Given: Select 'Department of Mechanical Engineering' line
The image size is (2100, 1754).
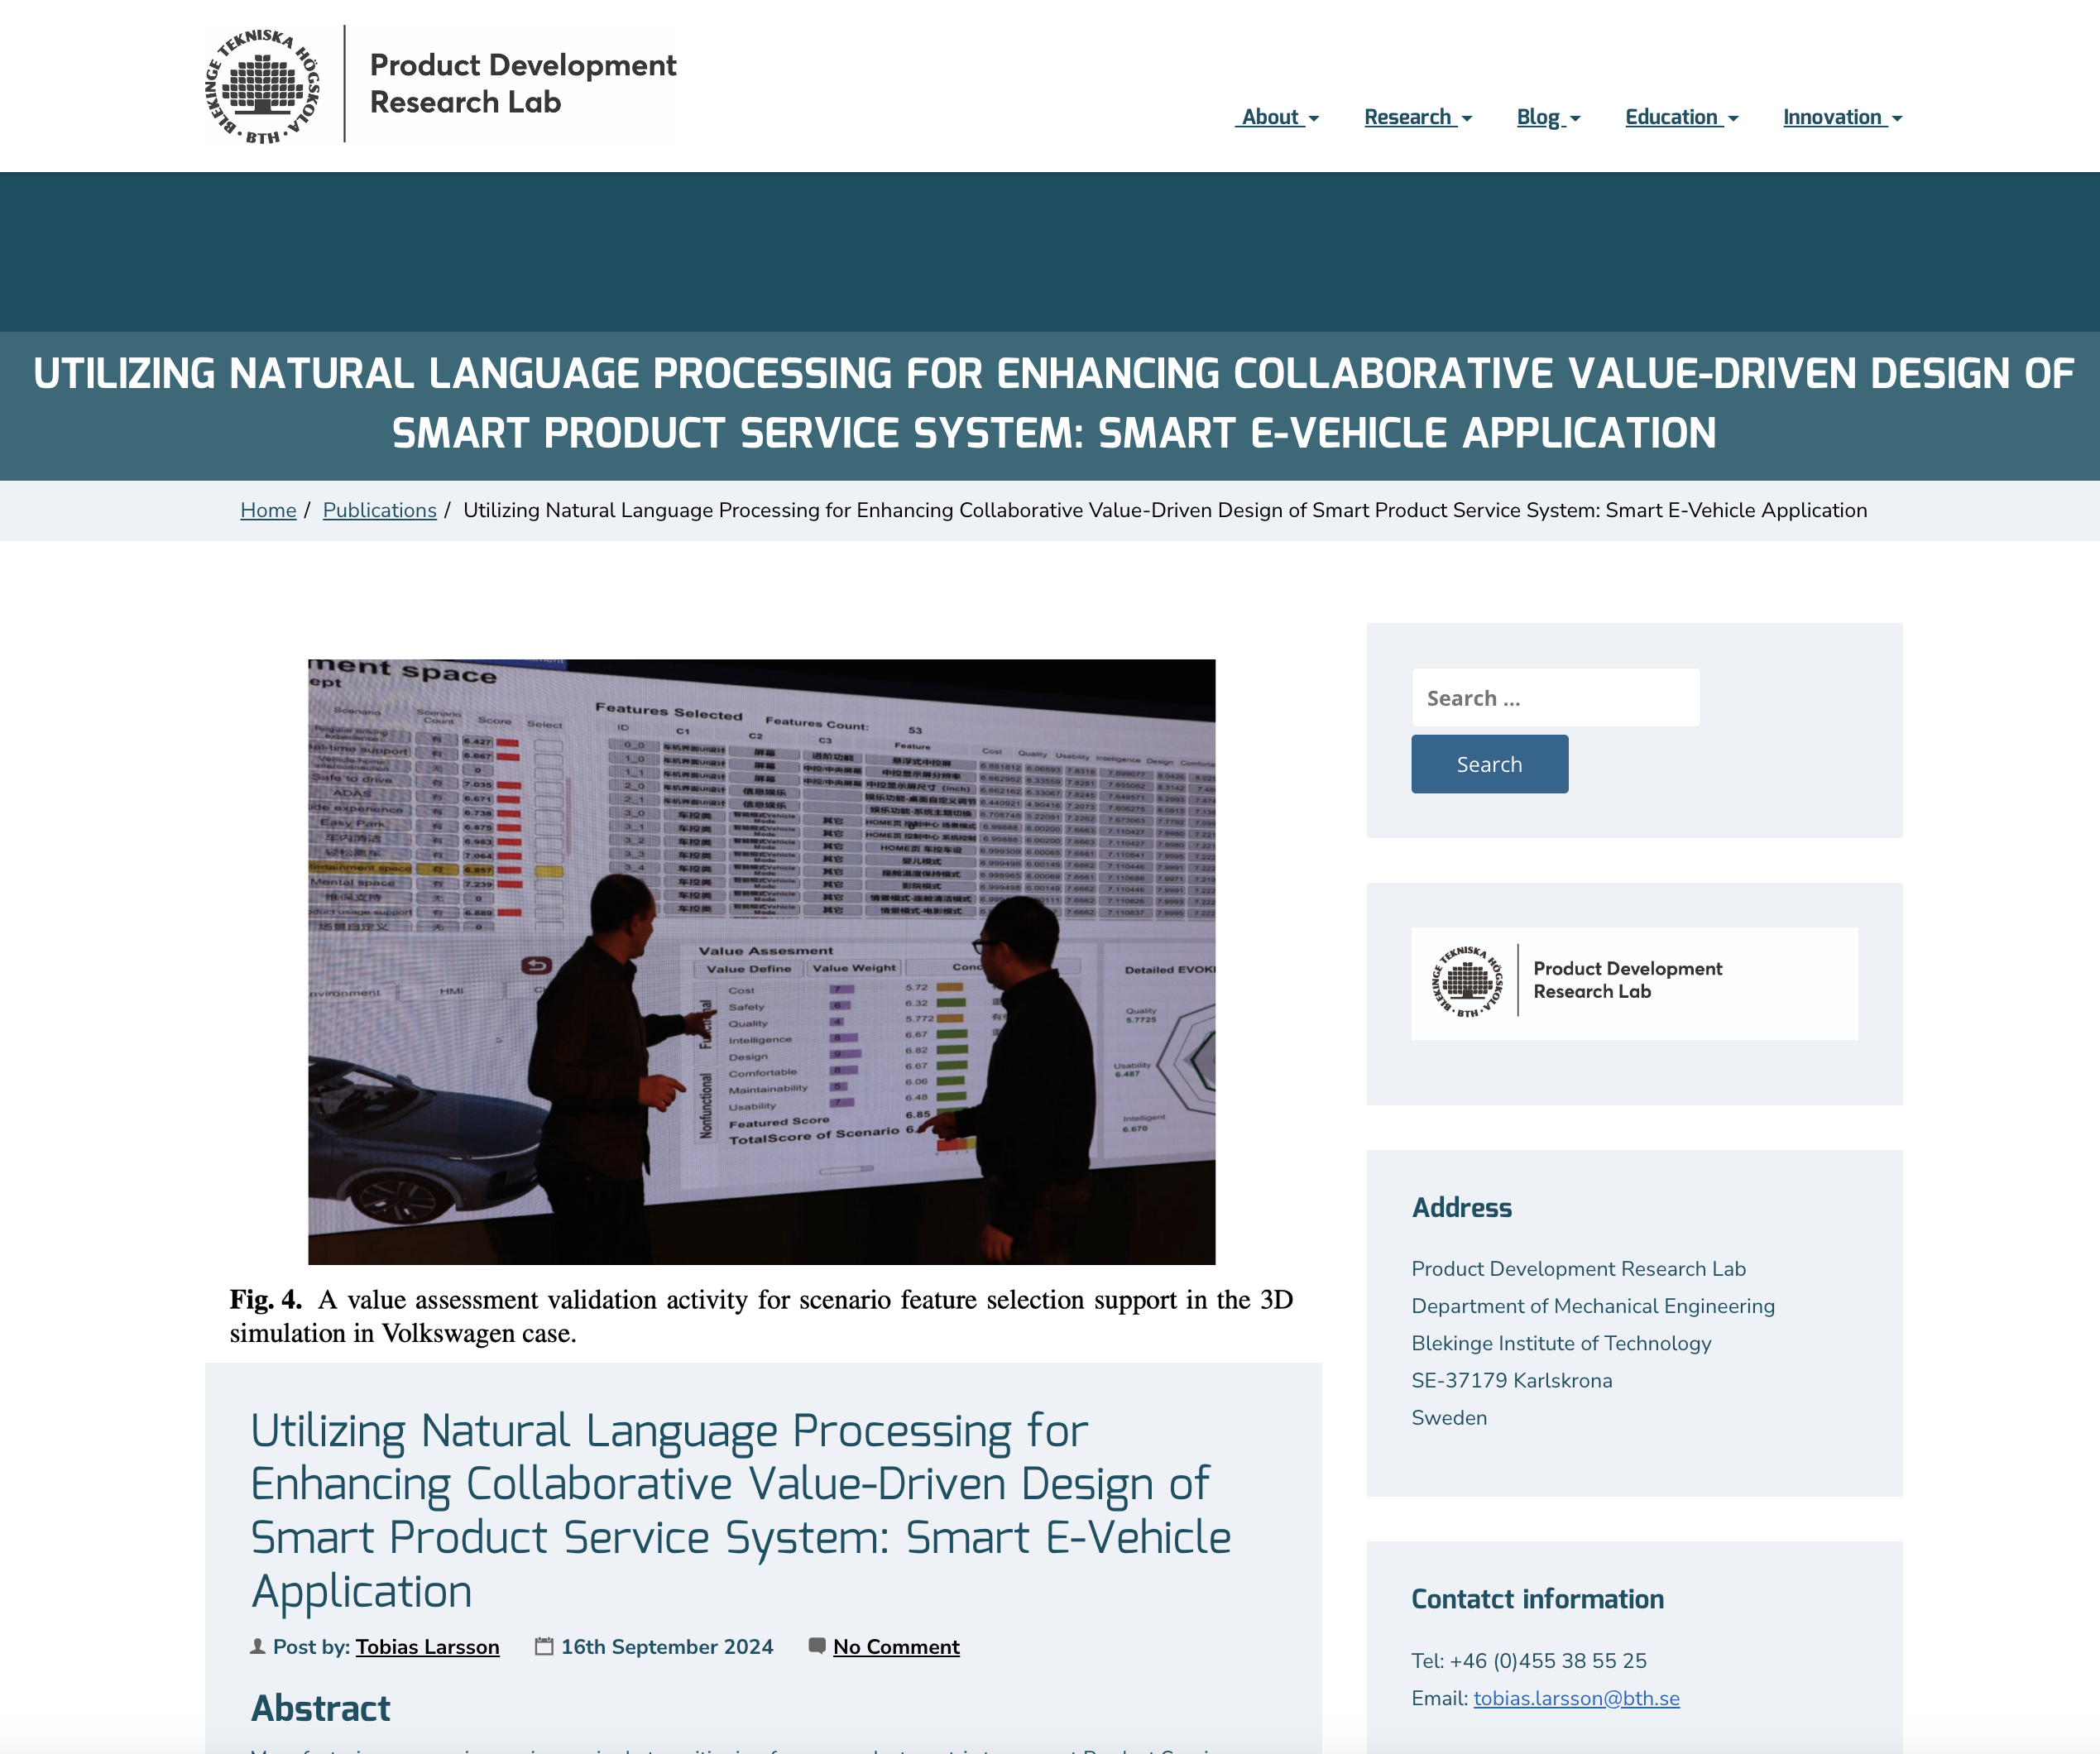Looking at the screenshot, I should point(1593,1306).
